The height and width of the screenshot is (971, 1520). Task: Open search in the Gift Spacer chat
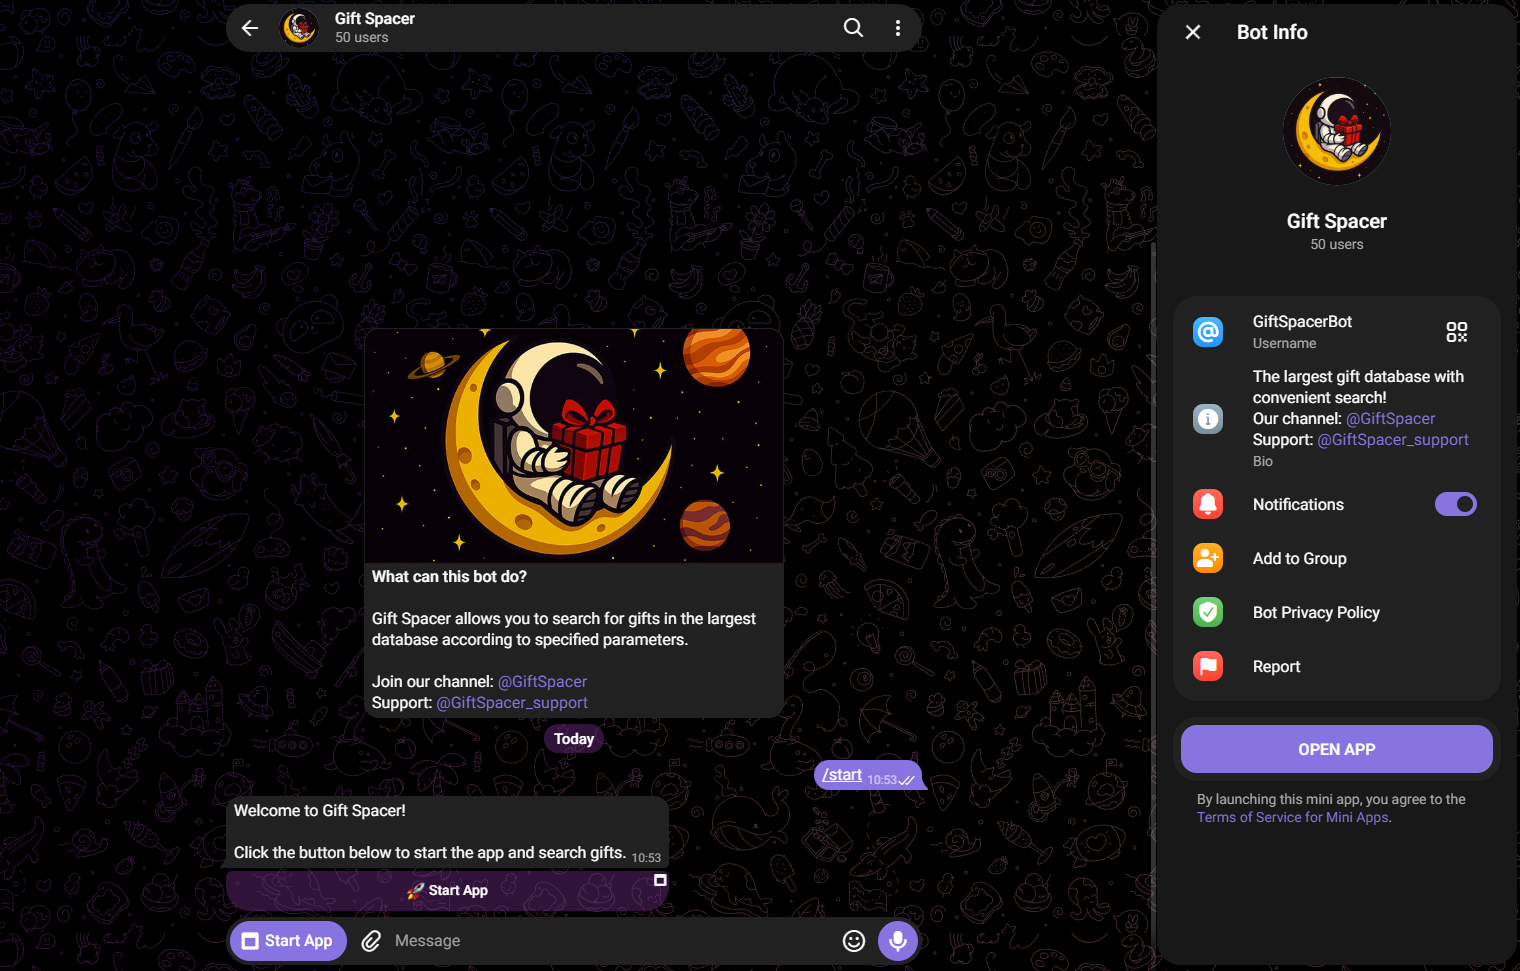[853, 28]
